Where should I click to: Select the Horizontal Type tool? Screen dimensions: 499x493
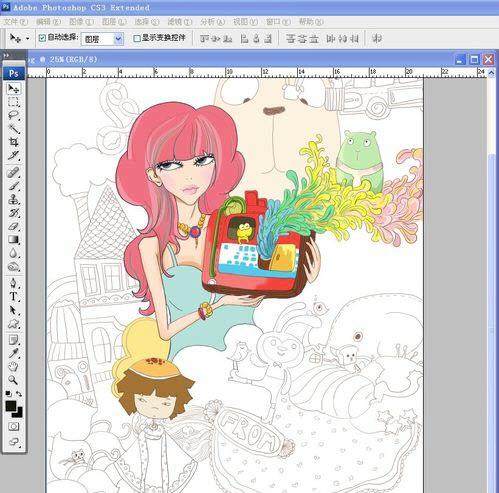coord(14,296)
